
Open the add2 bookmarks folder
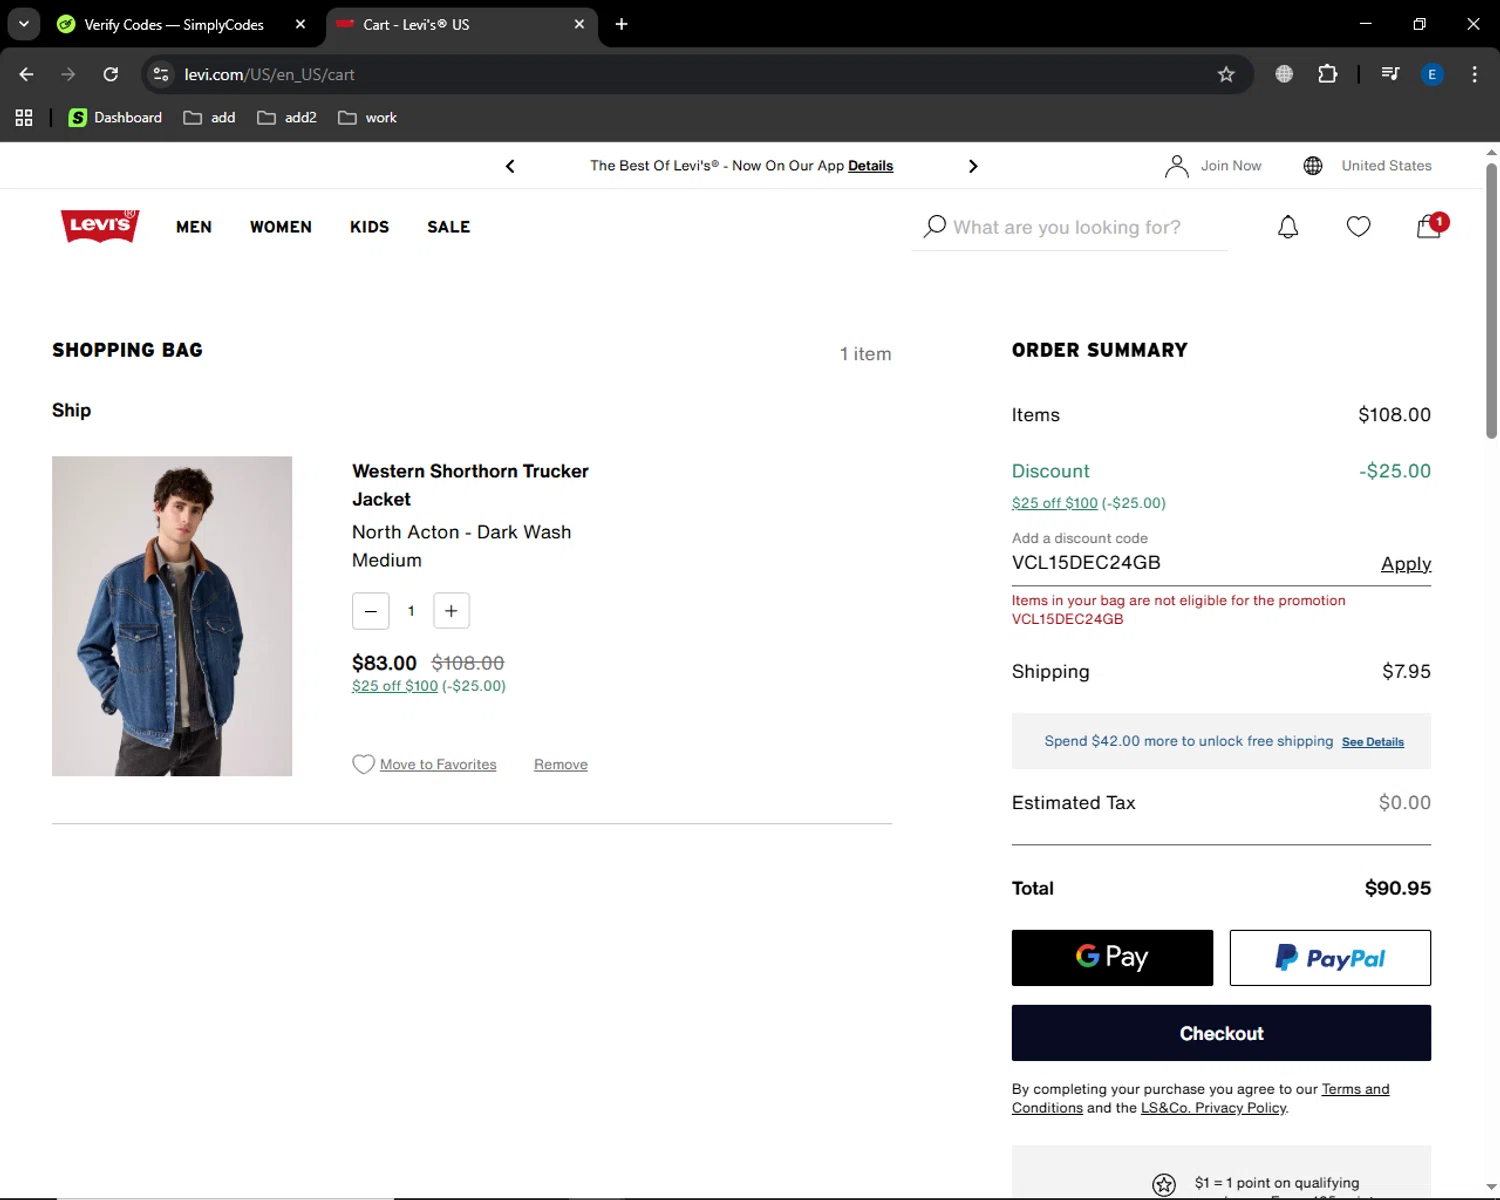coord(287,118)
